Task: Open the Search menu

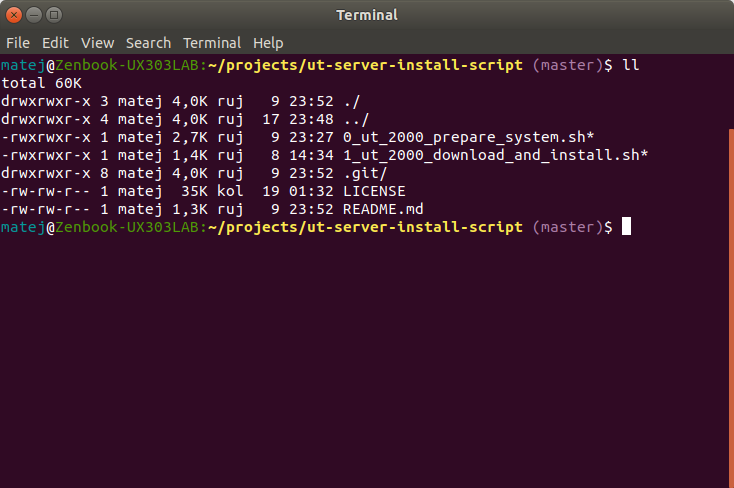Action: click(148, 43)
